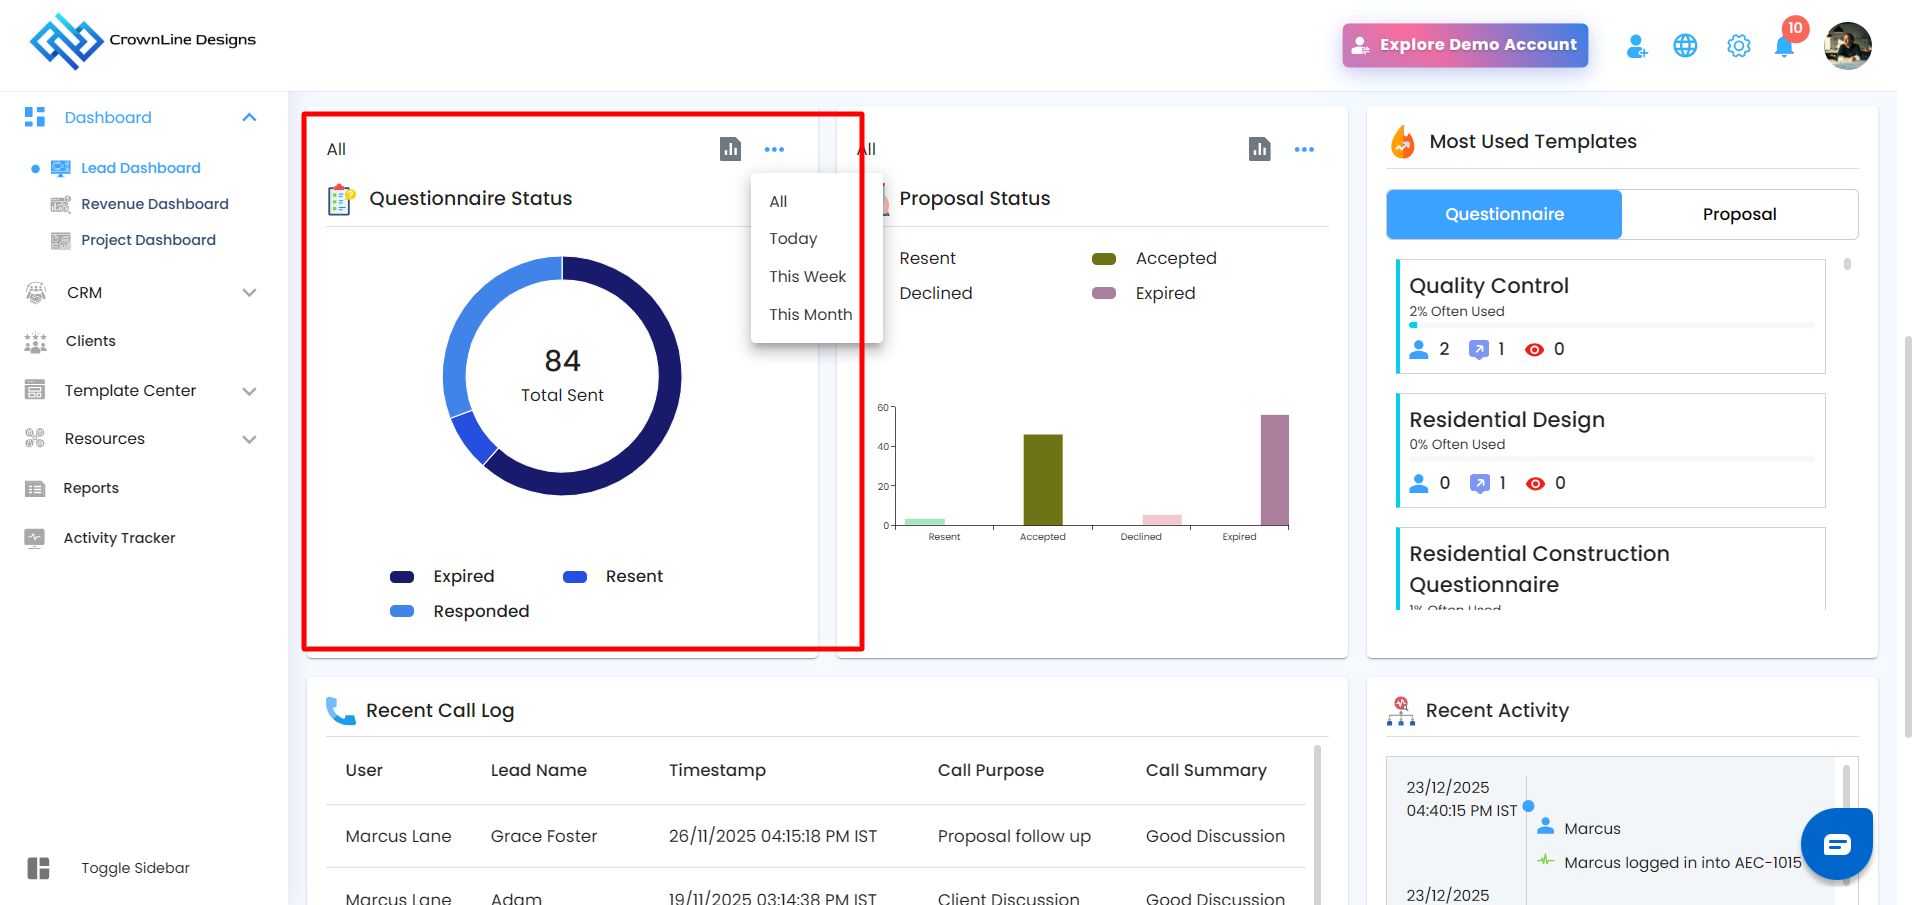Collapse the Dashboard sidebar section

click(x=249, y=118)
